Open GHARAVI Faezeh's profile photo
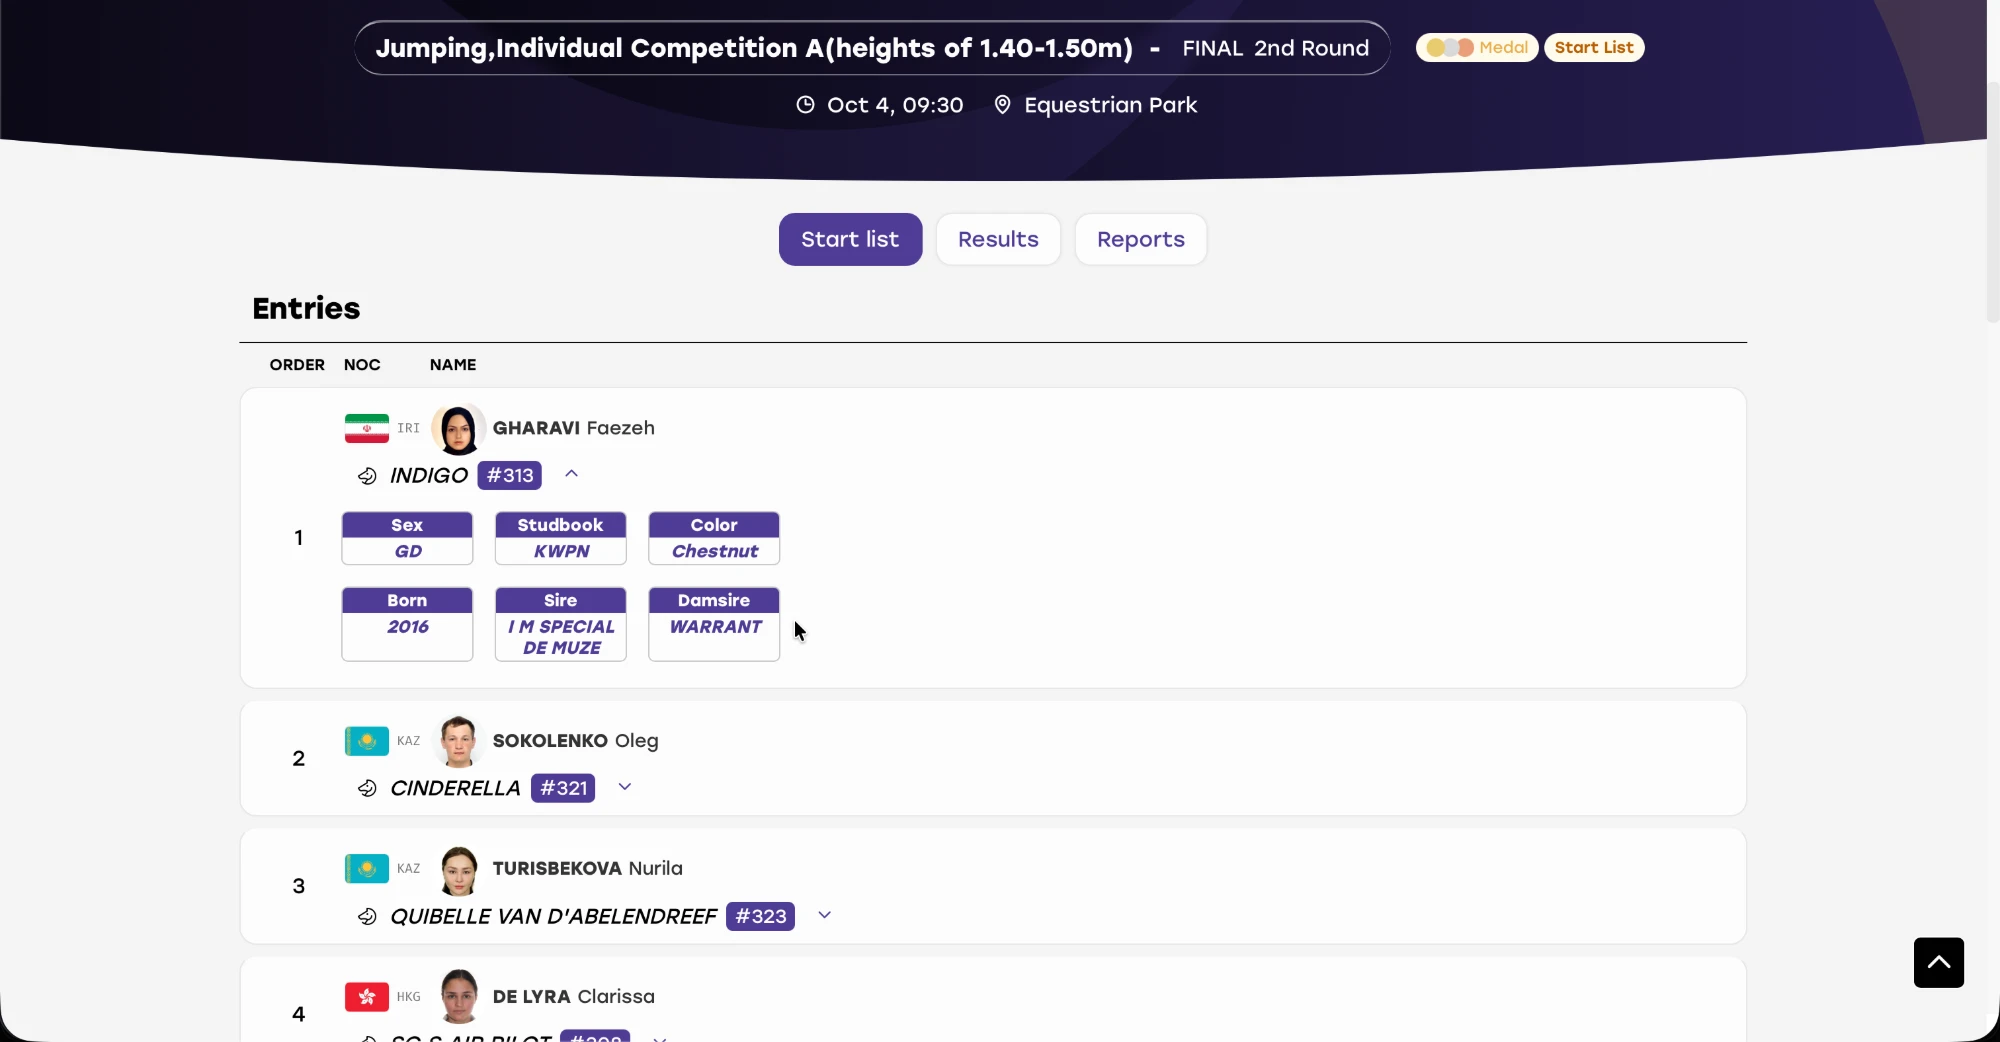Image resolution: width=2000 pixels, height=1042 pixels. click(x=459, y=429)
